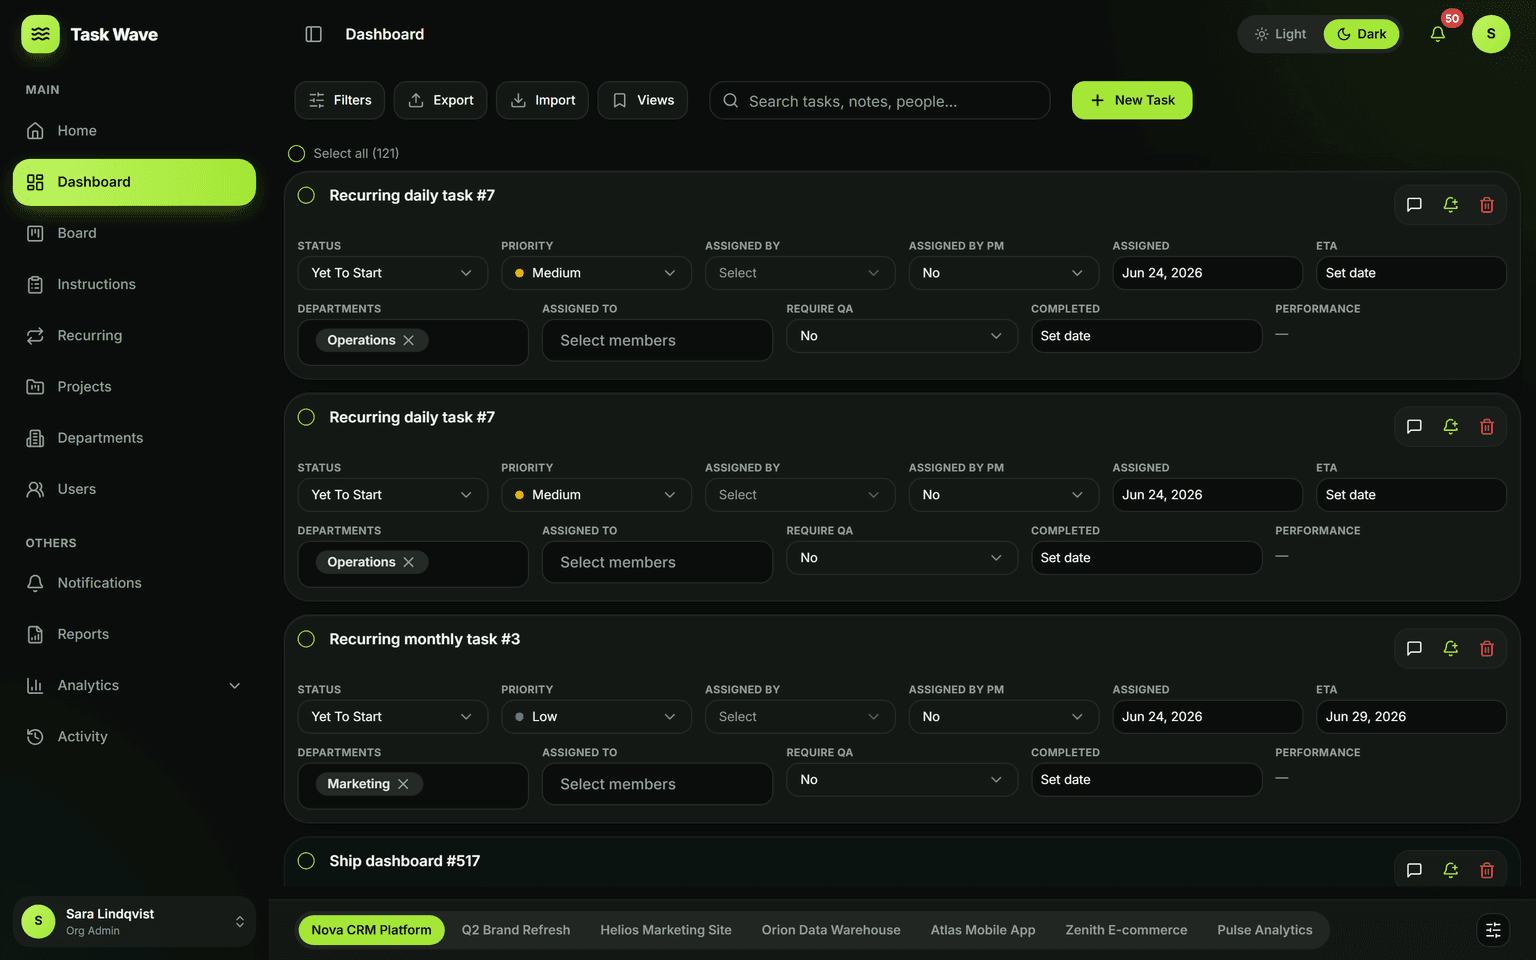Viewport: 1536px width, 960px height.
Task: Open Status dropdown of monthly task #3
Action: (392, 717)
